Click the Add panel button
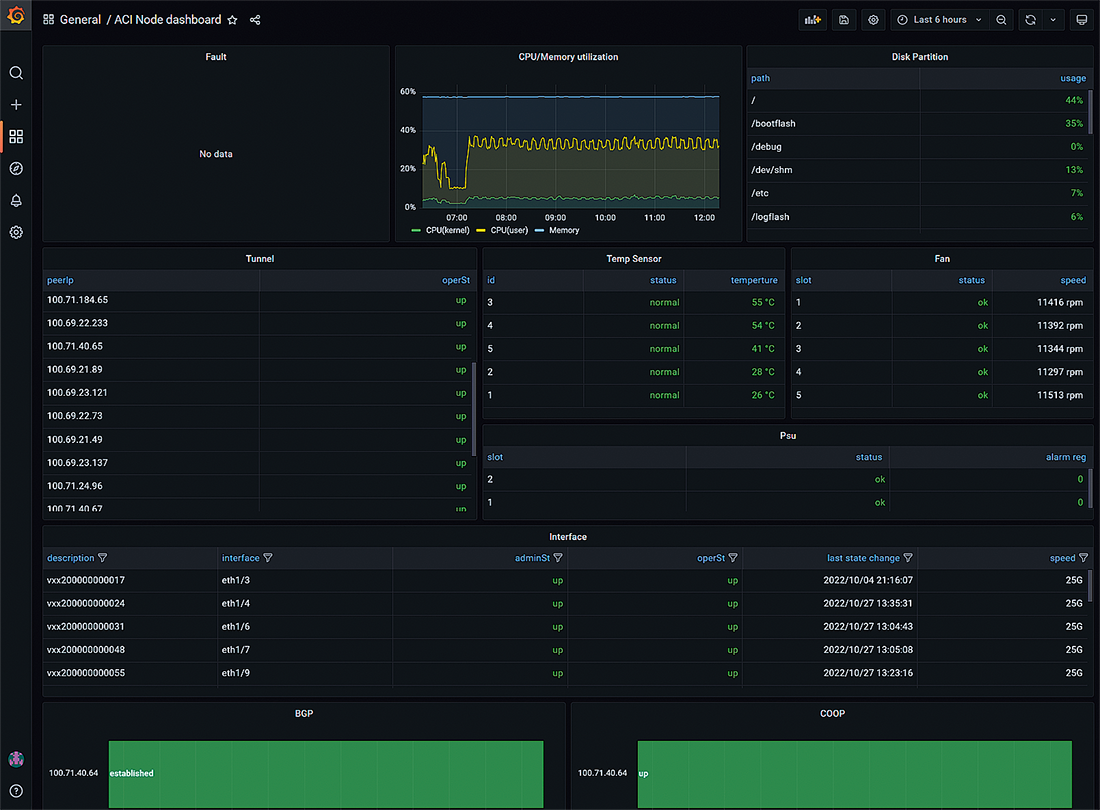The width and height of the screenshot is (1100, 810). (813, 20)
